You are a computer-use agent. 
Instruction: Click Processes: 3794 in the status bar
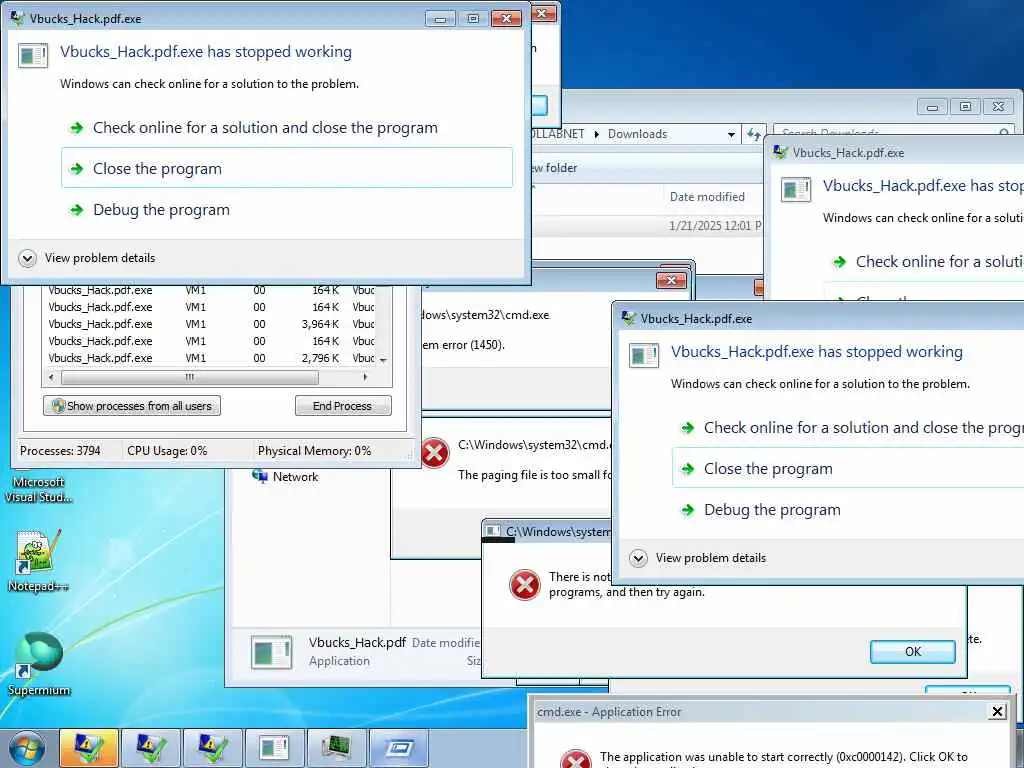[60, 451]
